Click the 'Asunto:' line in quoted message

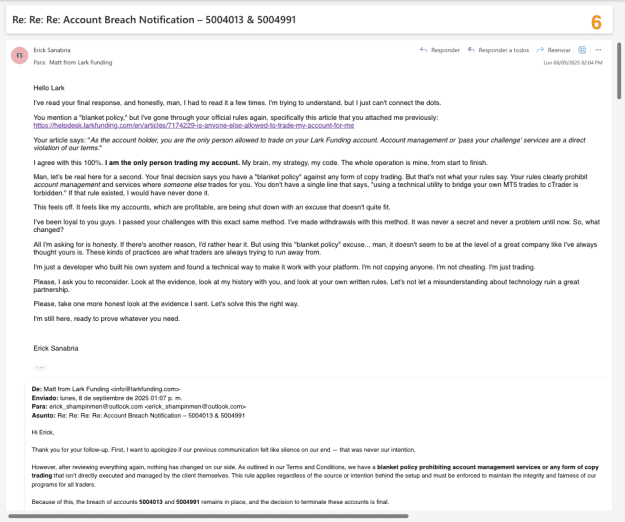click(138, 415)
